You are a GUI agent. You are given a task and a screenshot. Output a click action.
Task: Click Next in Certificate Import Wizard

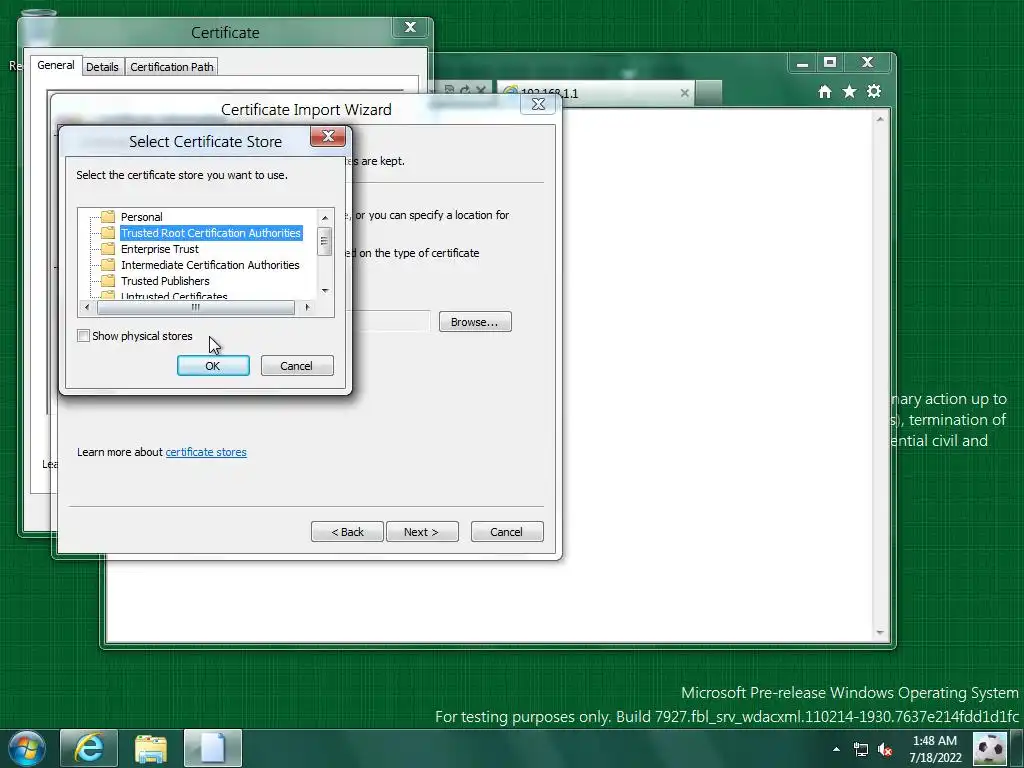422,532
